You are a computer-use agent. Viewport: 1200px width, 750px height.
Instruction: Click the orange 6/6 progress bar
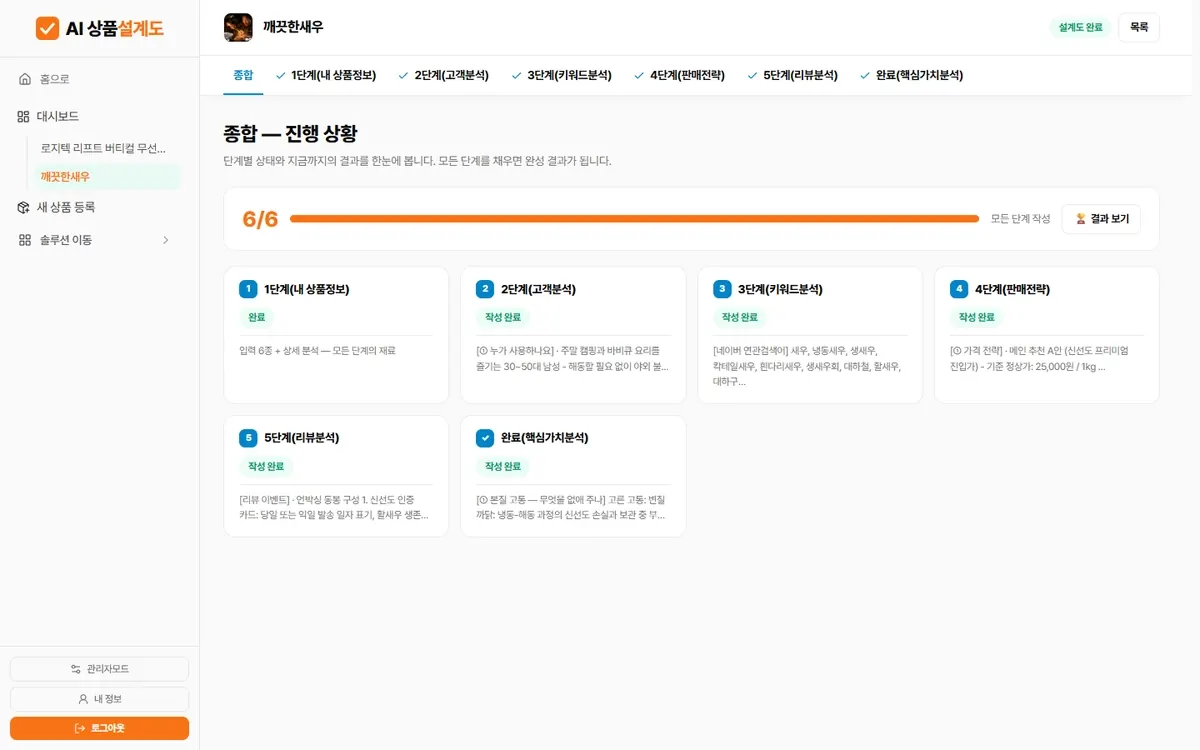click(634, 218)
